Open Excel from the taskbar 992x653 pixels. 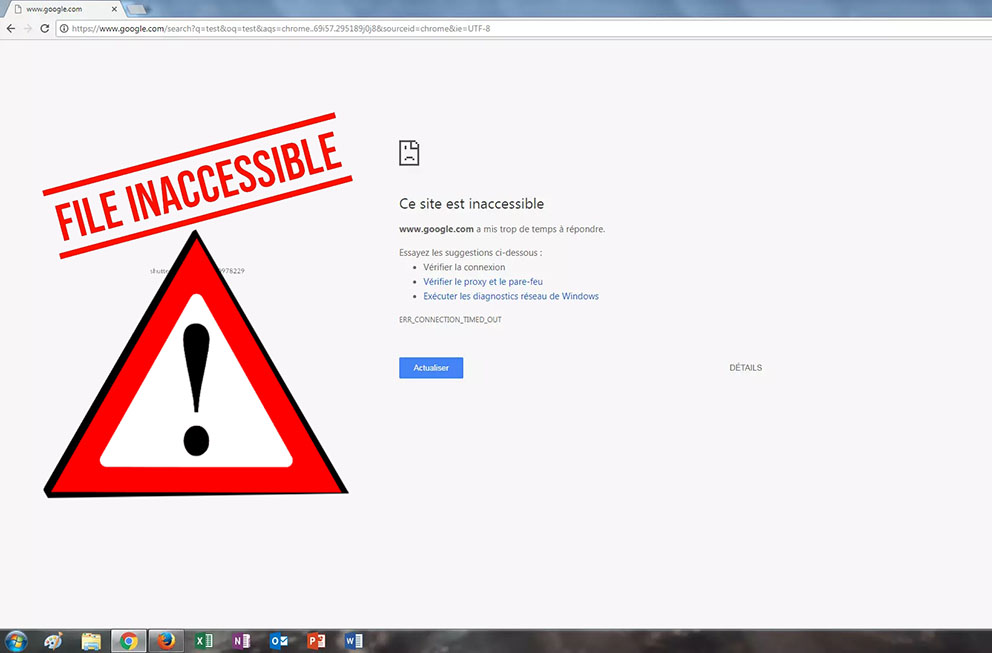point(204,641)
